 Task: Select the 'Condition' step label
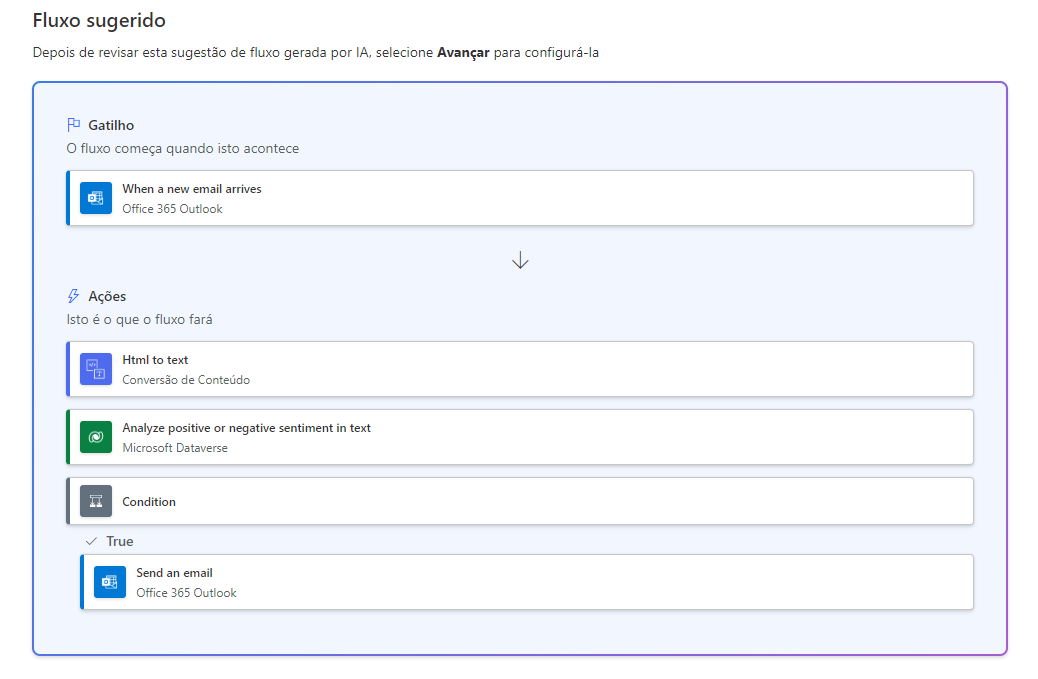click(x=149, y=502)
